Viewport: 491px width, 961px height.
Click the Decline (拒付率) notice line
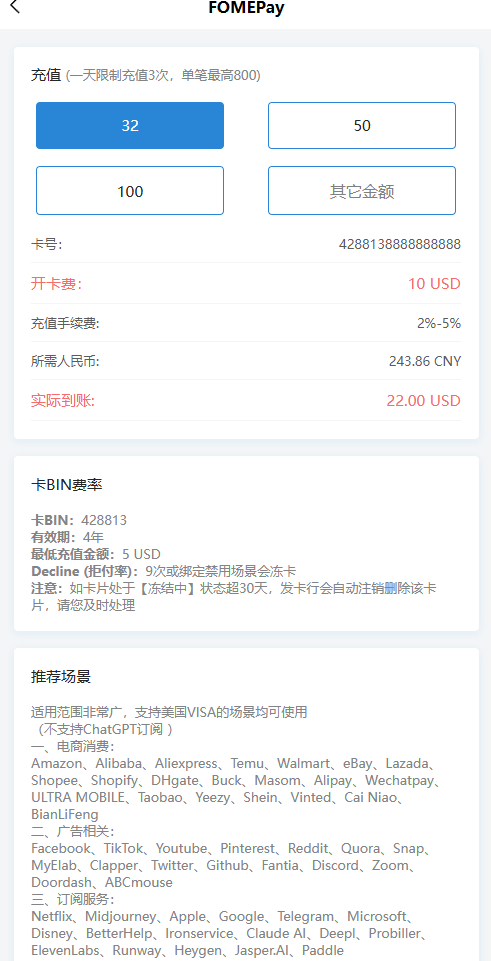click(x=164, y=572)
